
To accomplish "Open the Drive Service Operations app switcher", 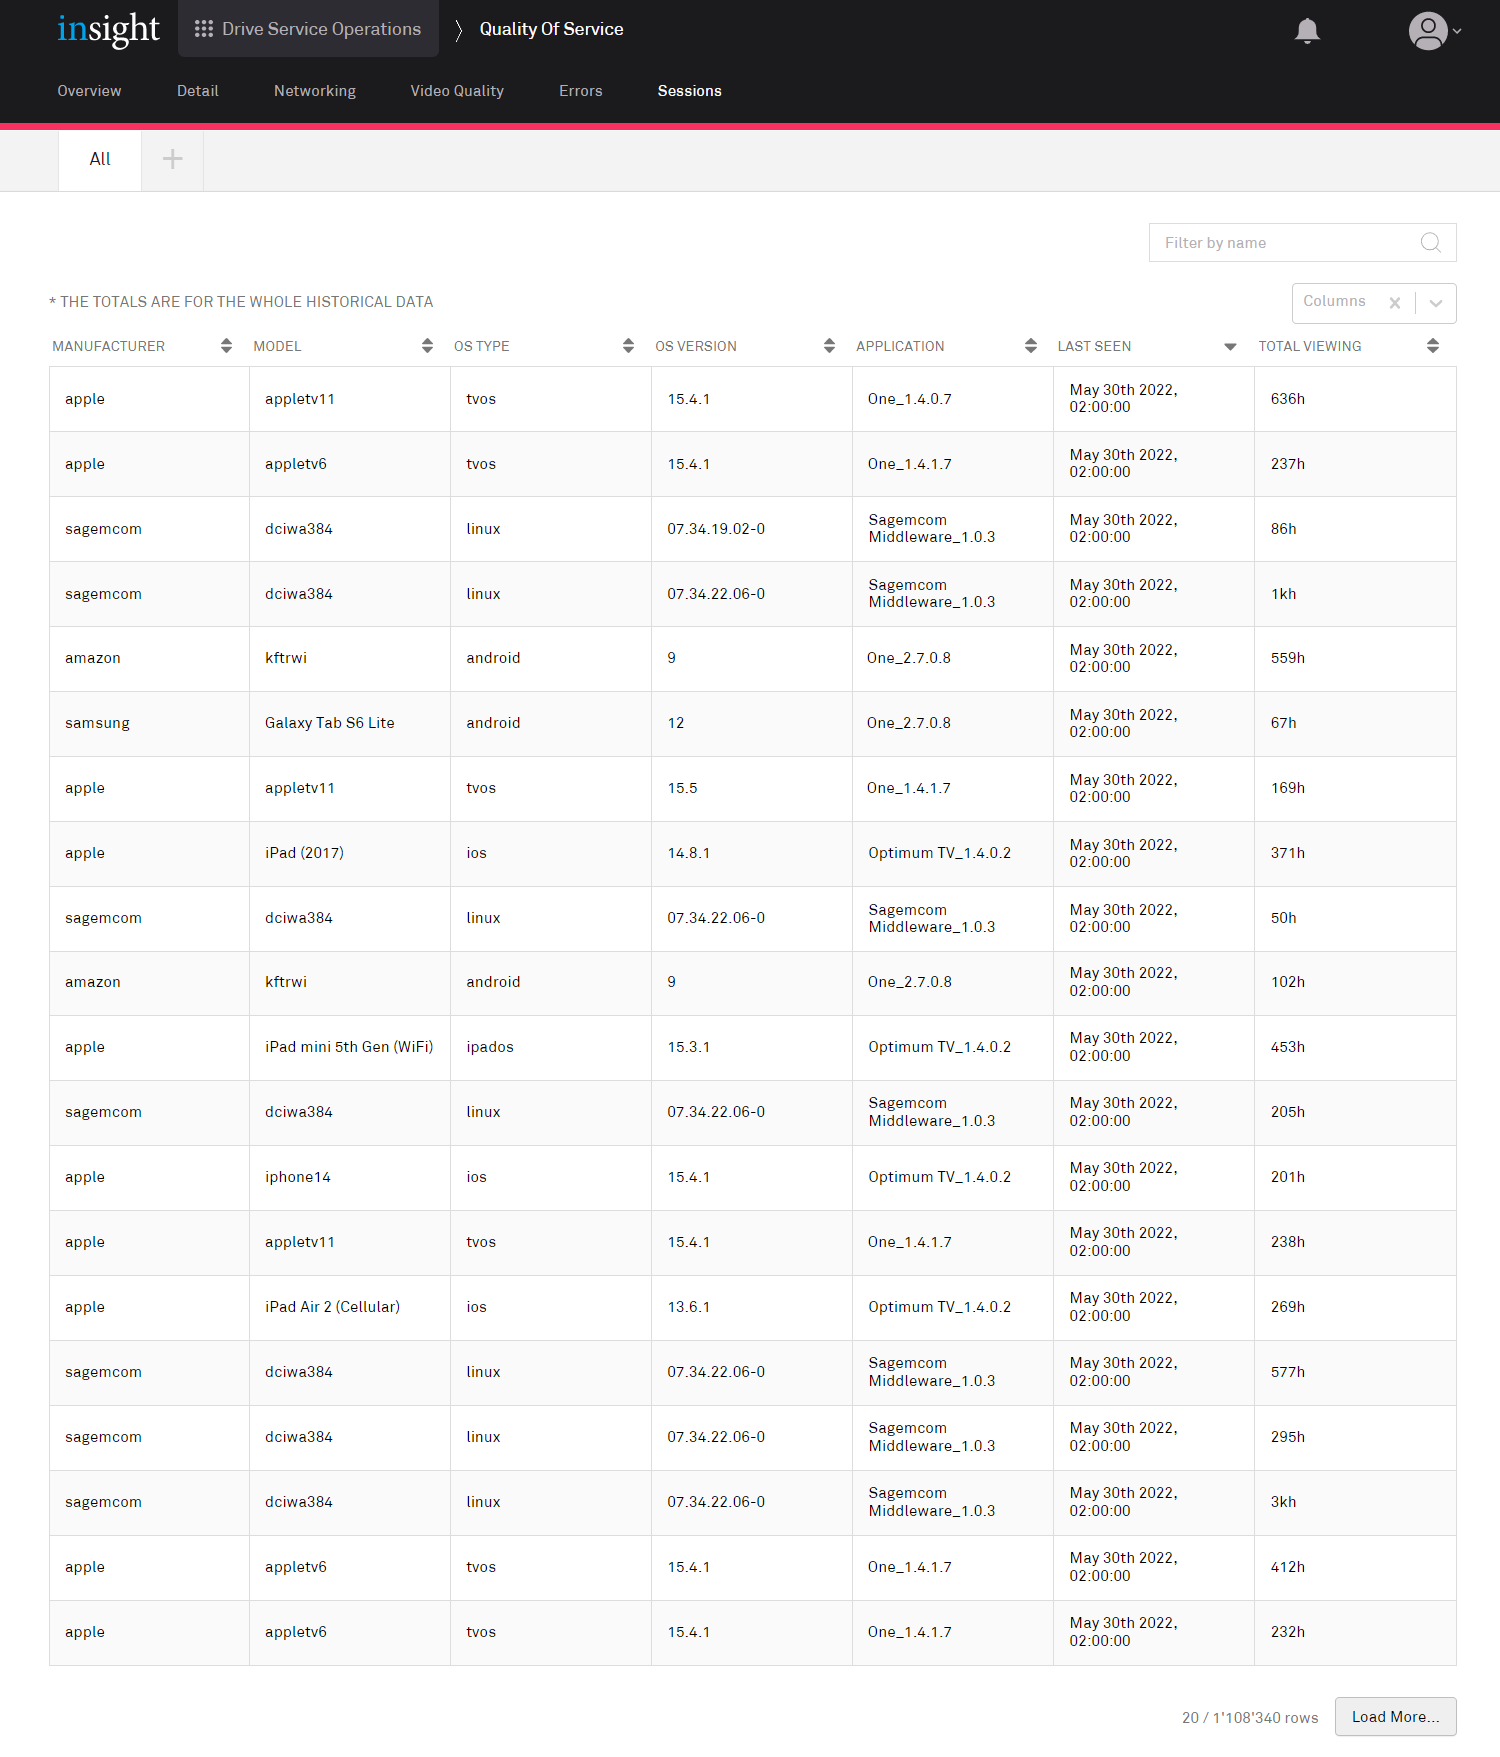I will coord(308,29).
